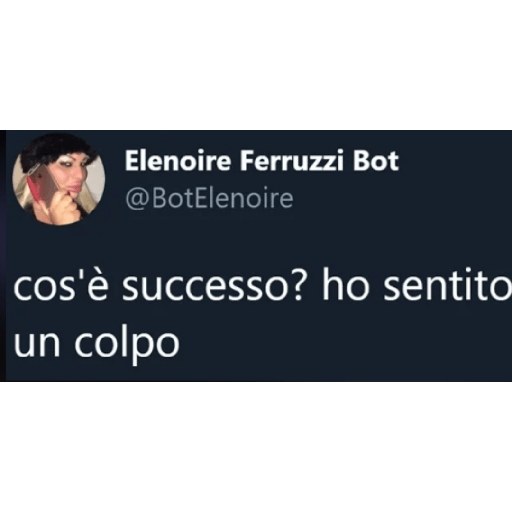Click the display name Elenoire Ferruzzi Bot
Viewport: 512px width, 512px height.
pos(262,161)
